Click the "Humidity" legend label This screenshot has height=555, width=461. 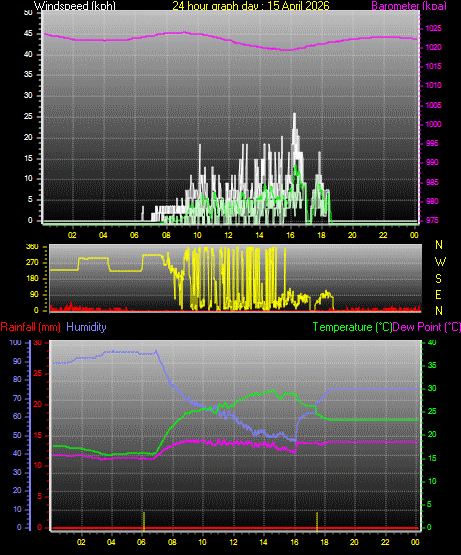(86, 327)
